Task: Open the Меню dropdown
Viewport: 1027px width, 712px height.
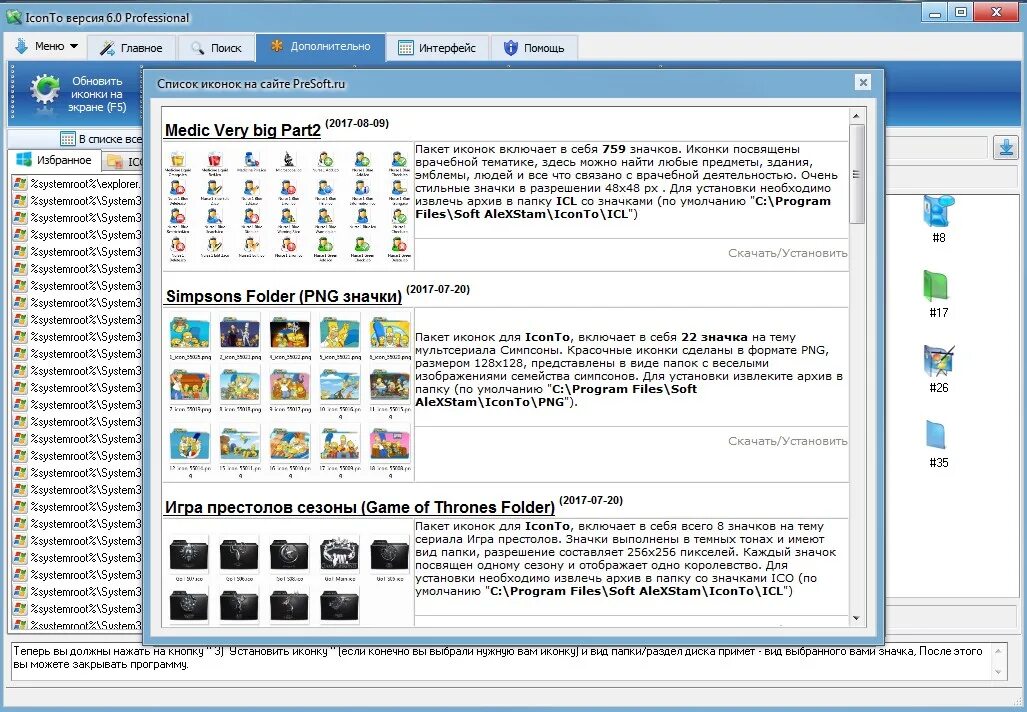Action: tap(47, 47)
